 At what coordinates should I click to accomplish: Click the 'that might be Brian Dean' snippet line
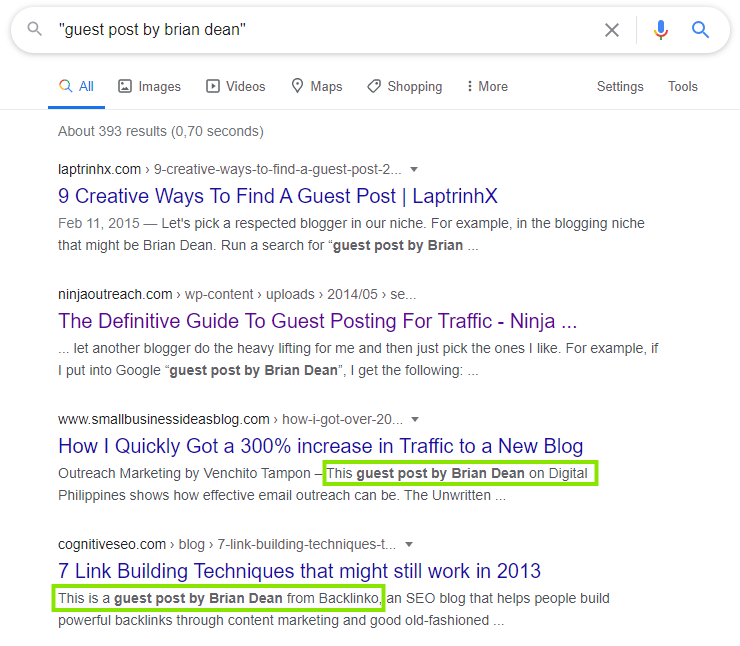point(268,245)
